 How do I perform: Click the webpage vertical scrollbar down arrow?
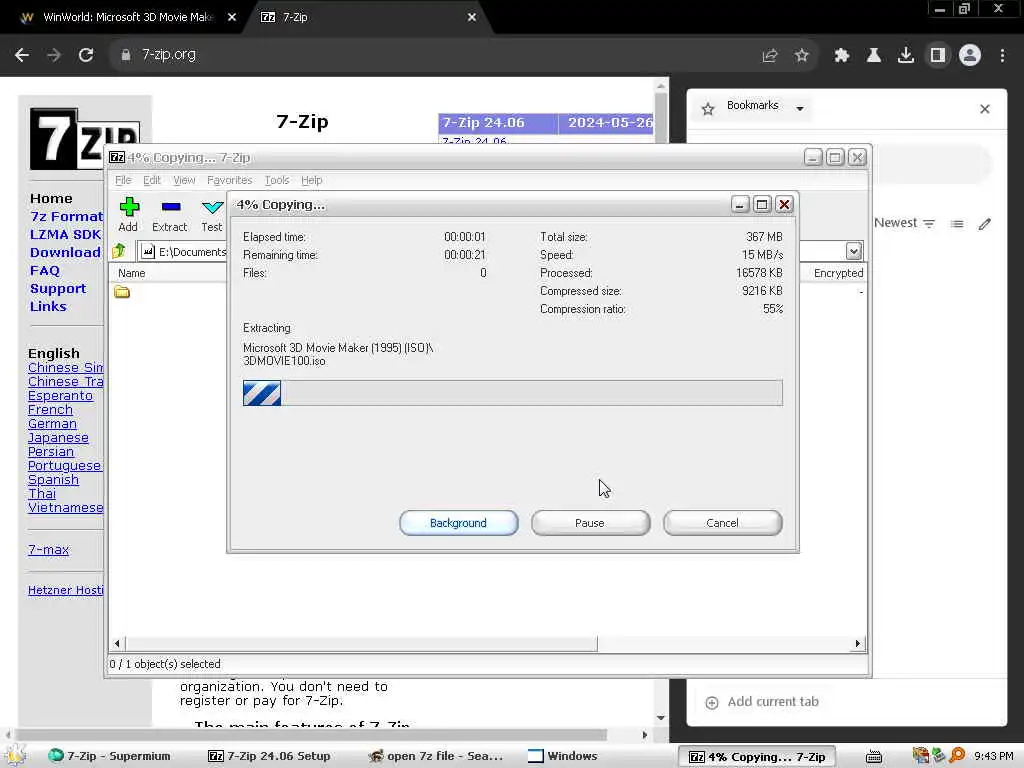point(661,718)
